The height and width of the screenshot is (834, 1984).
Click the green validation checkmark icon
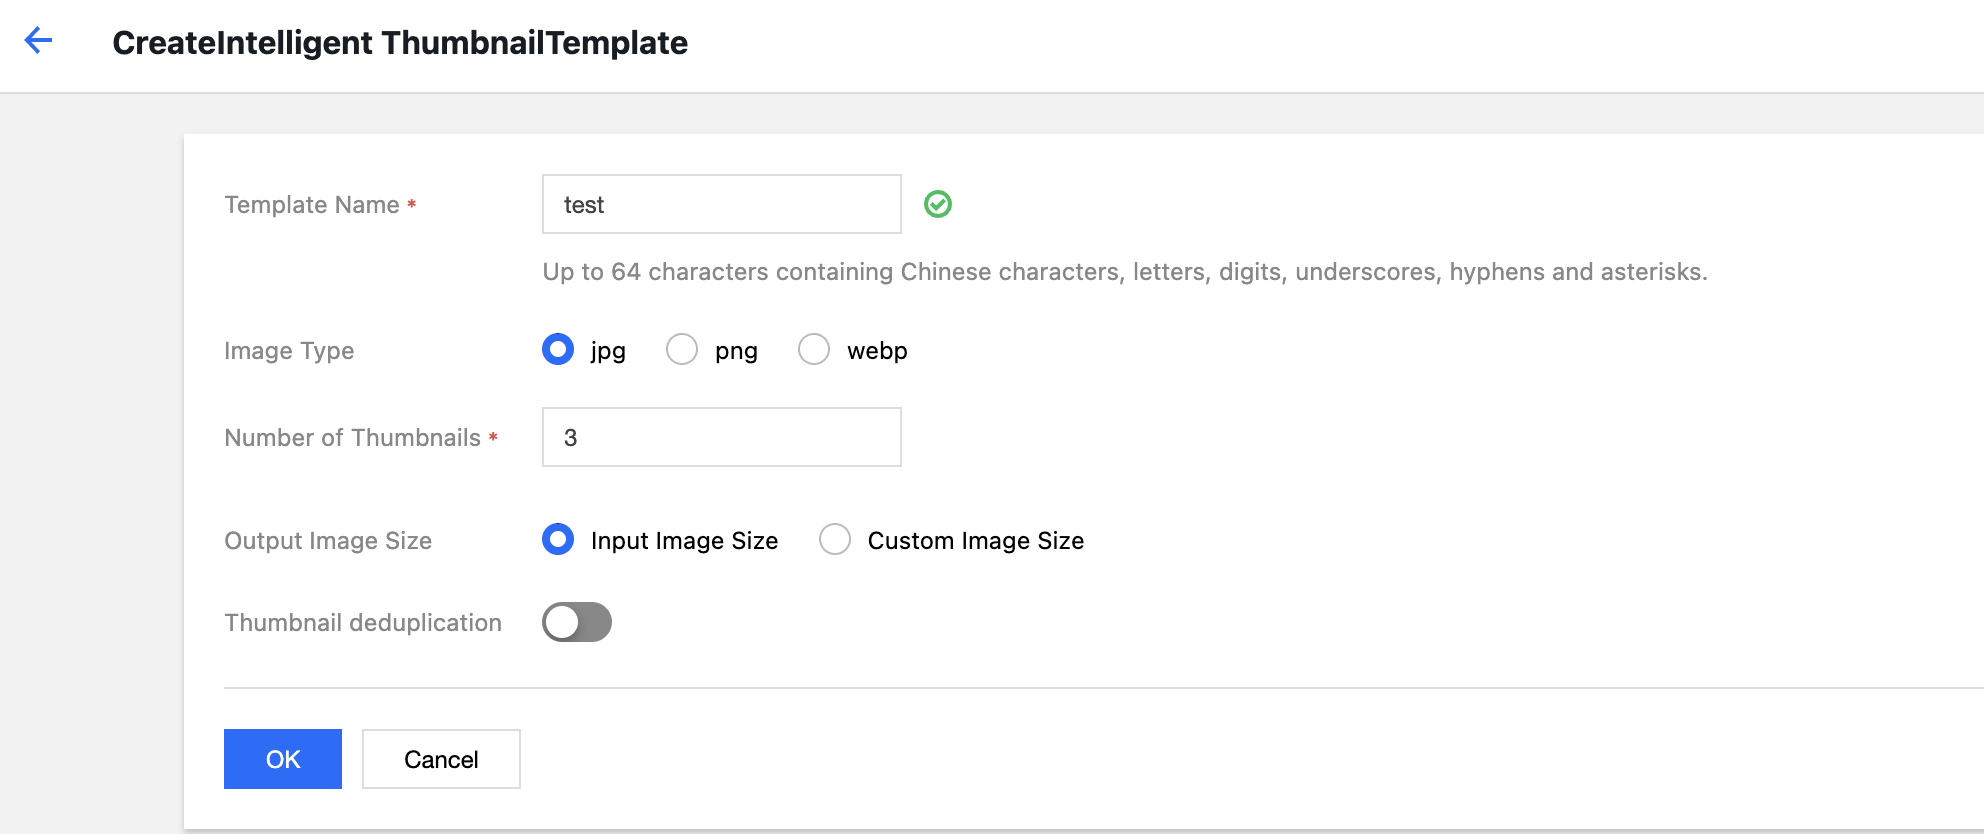937,204
